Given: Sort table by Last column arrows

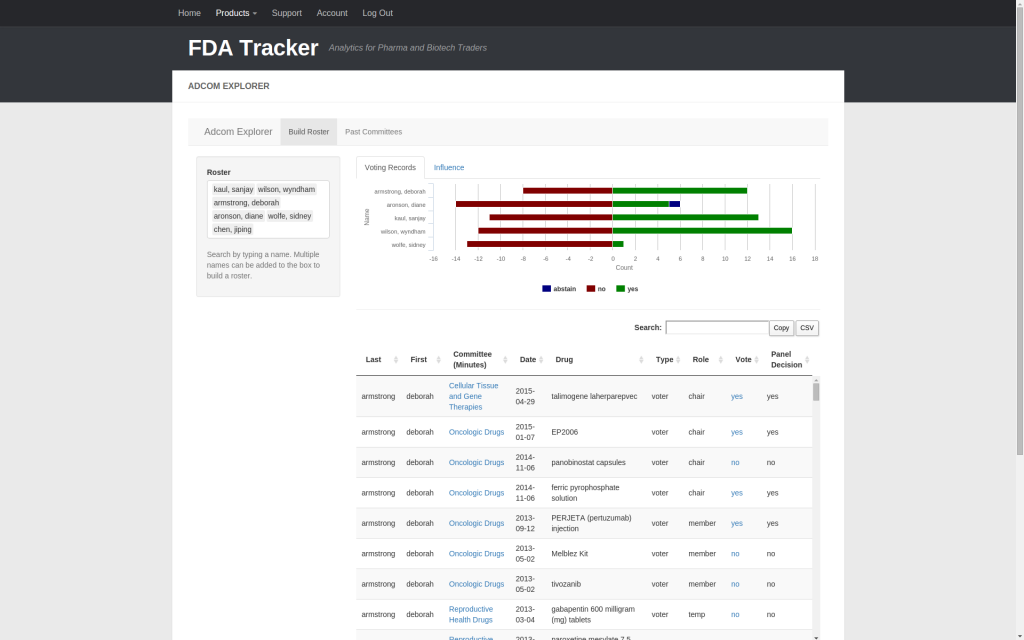Looking at the screenshot, I should [396, 360].
